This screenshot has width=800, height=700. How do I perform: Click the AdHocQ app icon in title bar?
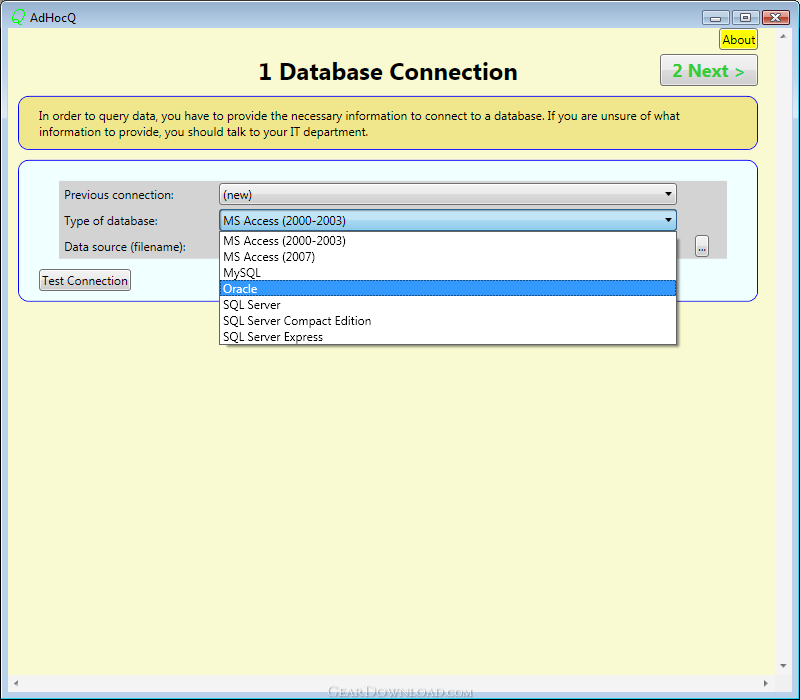[x=18, y=17]
